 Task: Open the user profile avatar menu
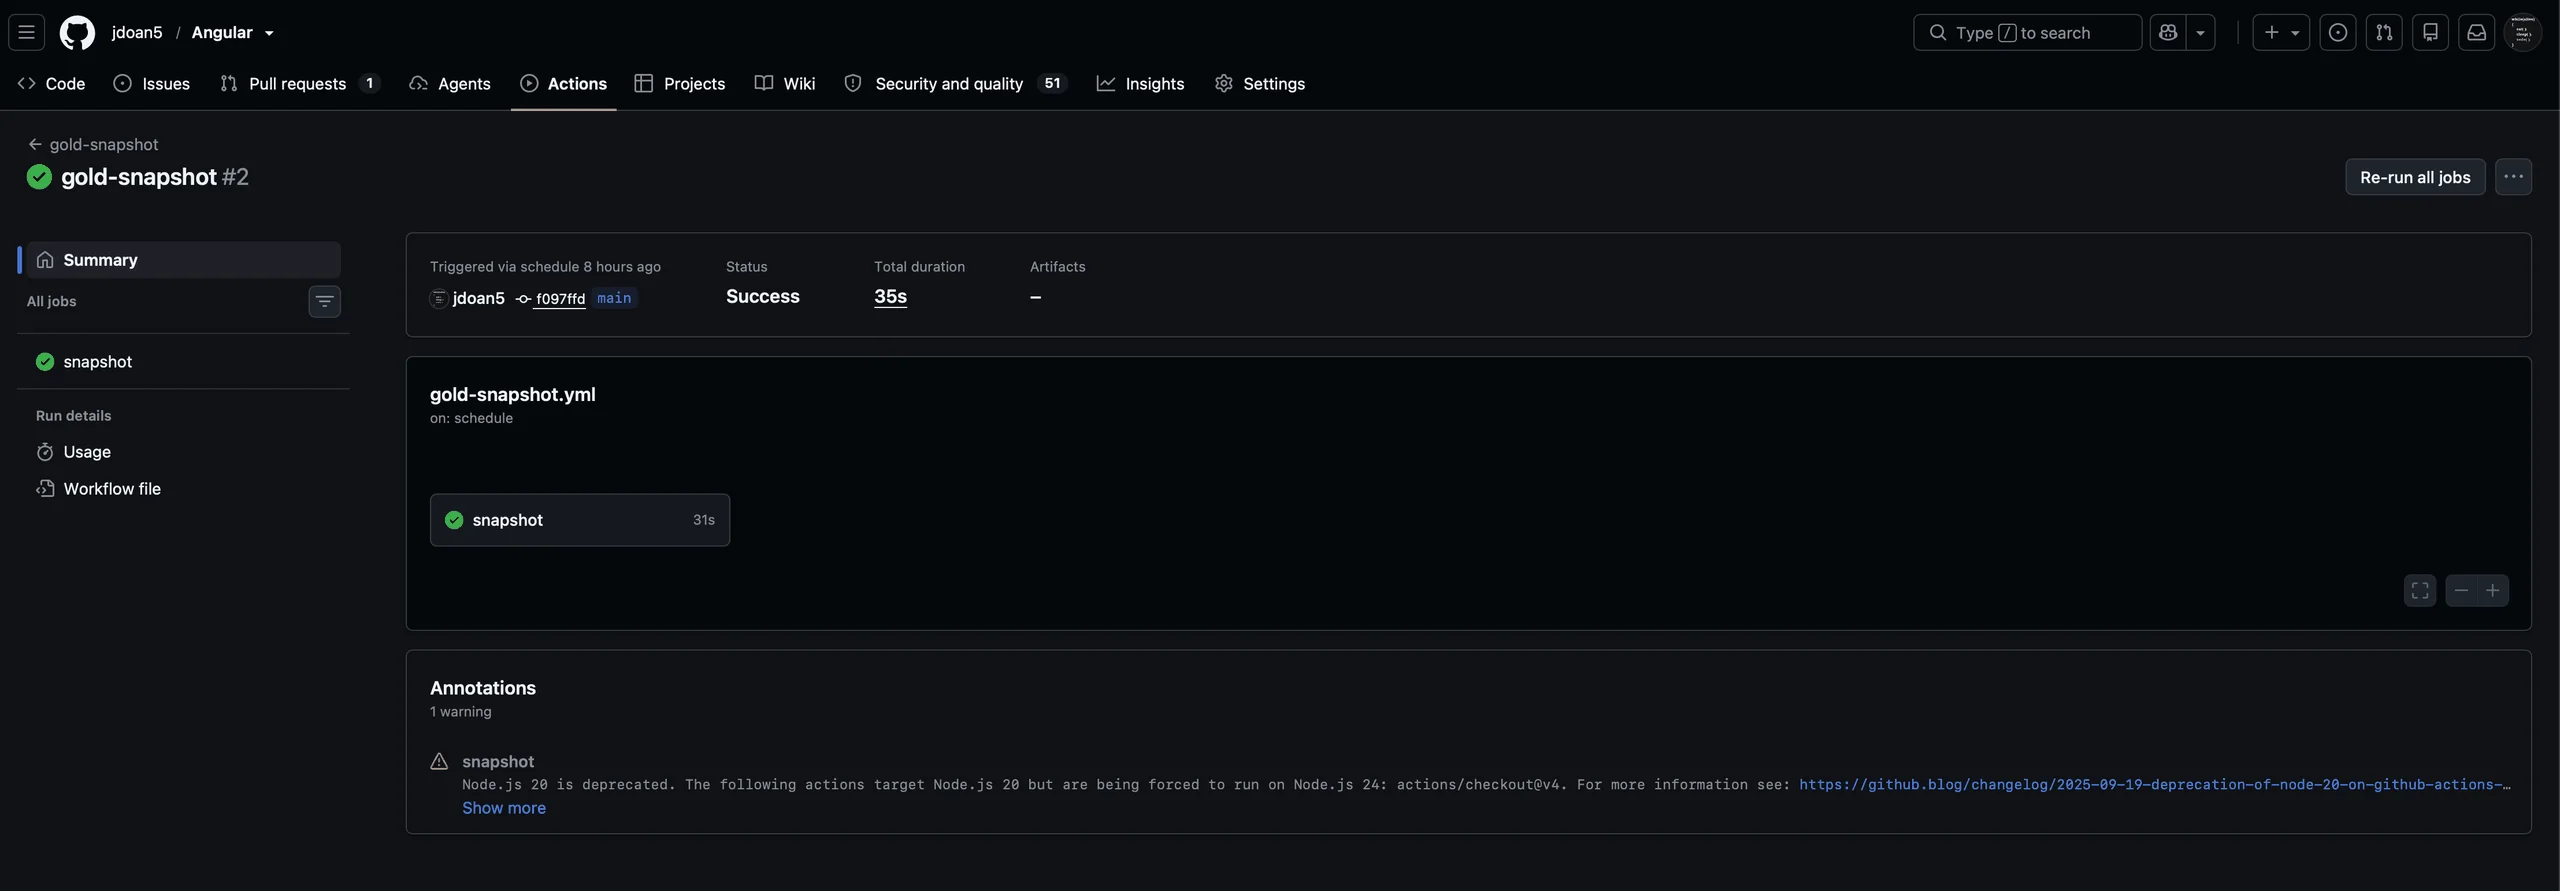tap(2522, 32)
